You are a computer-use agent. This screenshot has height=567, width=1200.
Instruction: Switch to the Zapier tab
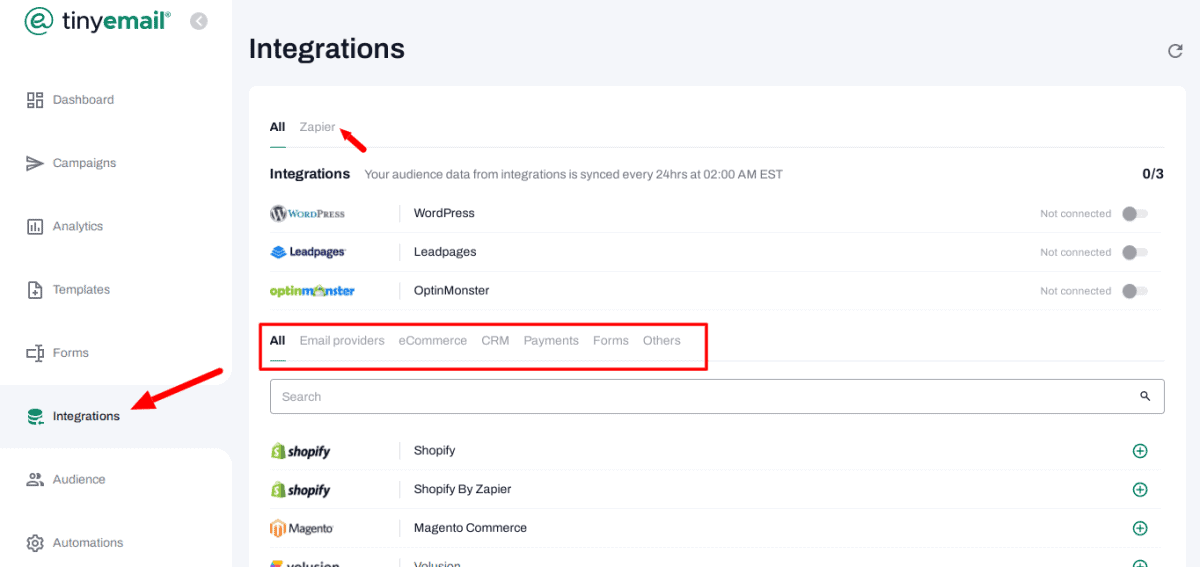coord(317,127)
